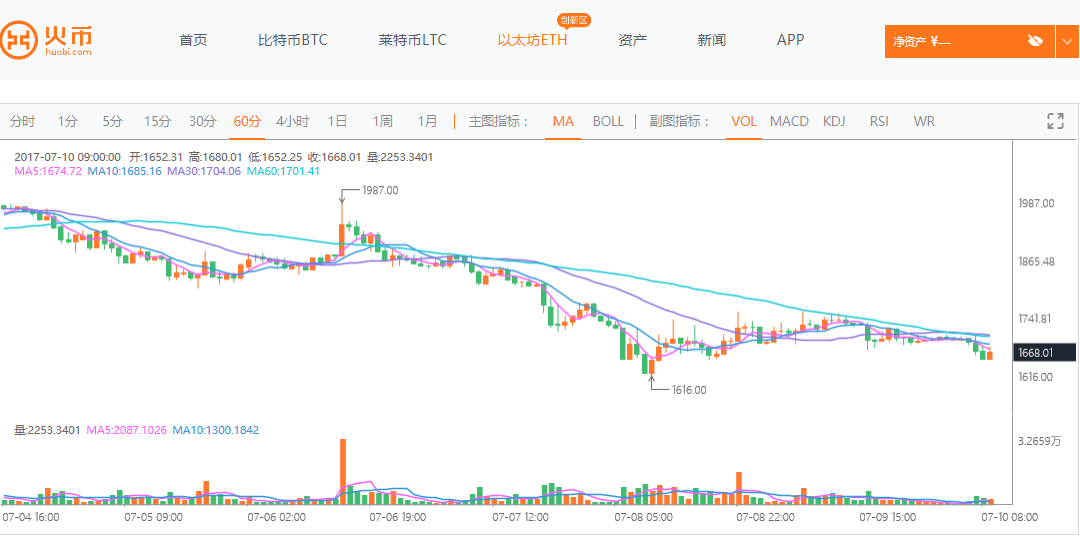This screenshot has width=1080, height=539.
Task: Switch sub-indicator to KDJ
Action: point(834,121)
